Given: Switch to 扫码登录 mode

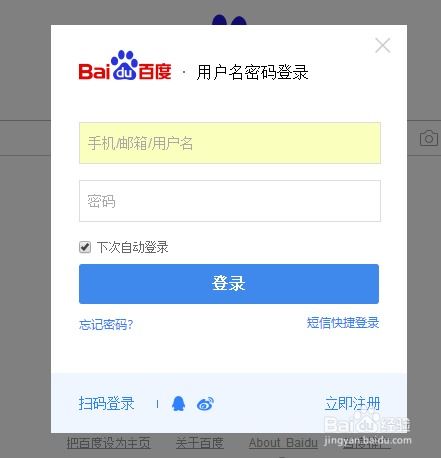Looking at the screenshot, I should tap(106, 403).
